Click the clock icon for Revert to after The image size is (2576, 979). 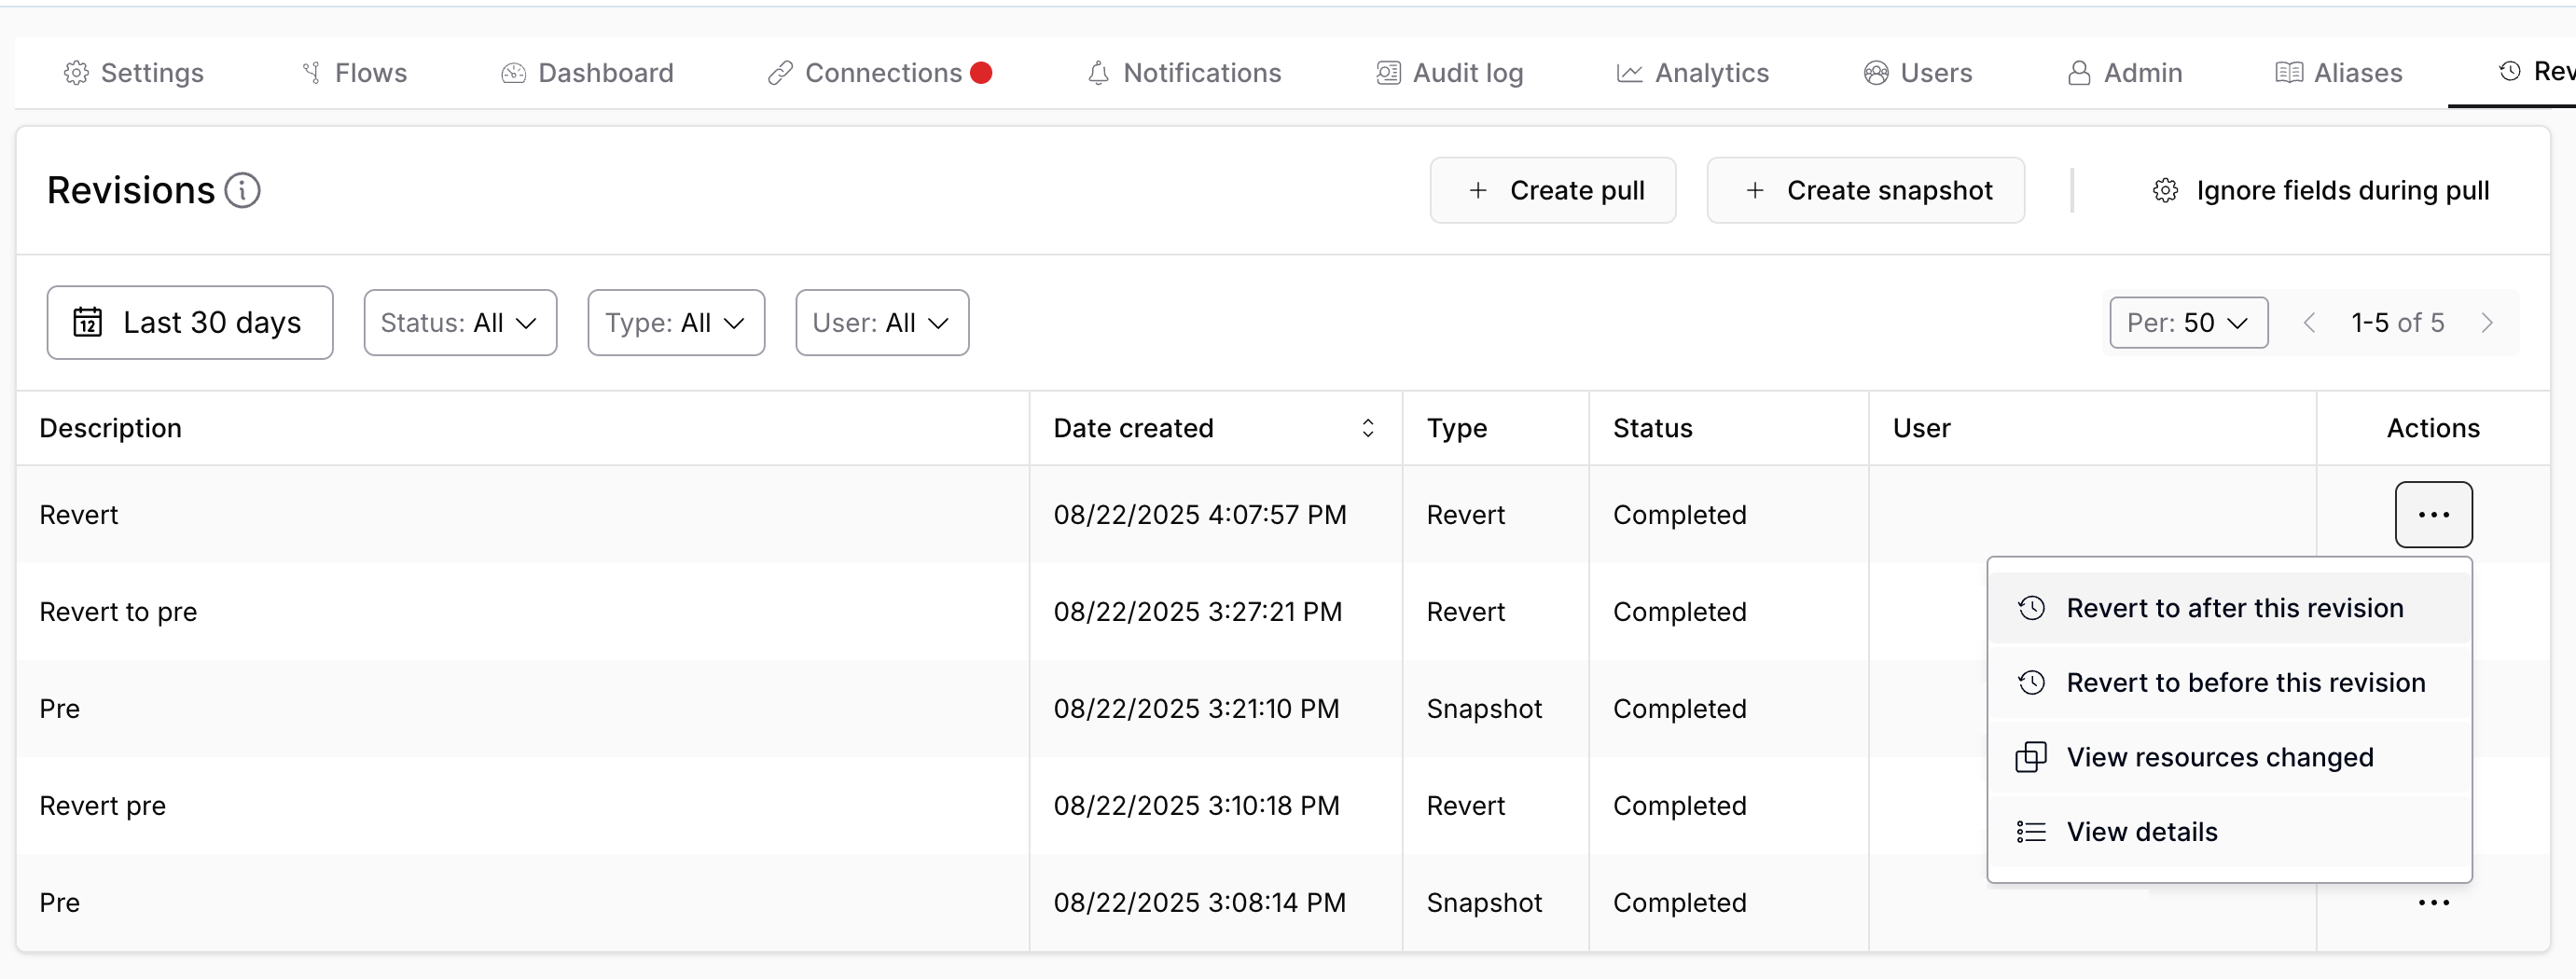[x=2031, y=608]
